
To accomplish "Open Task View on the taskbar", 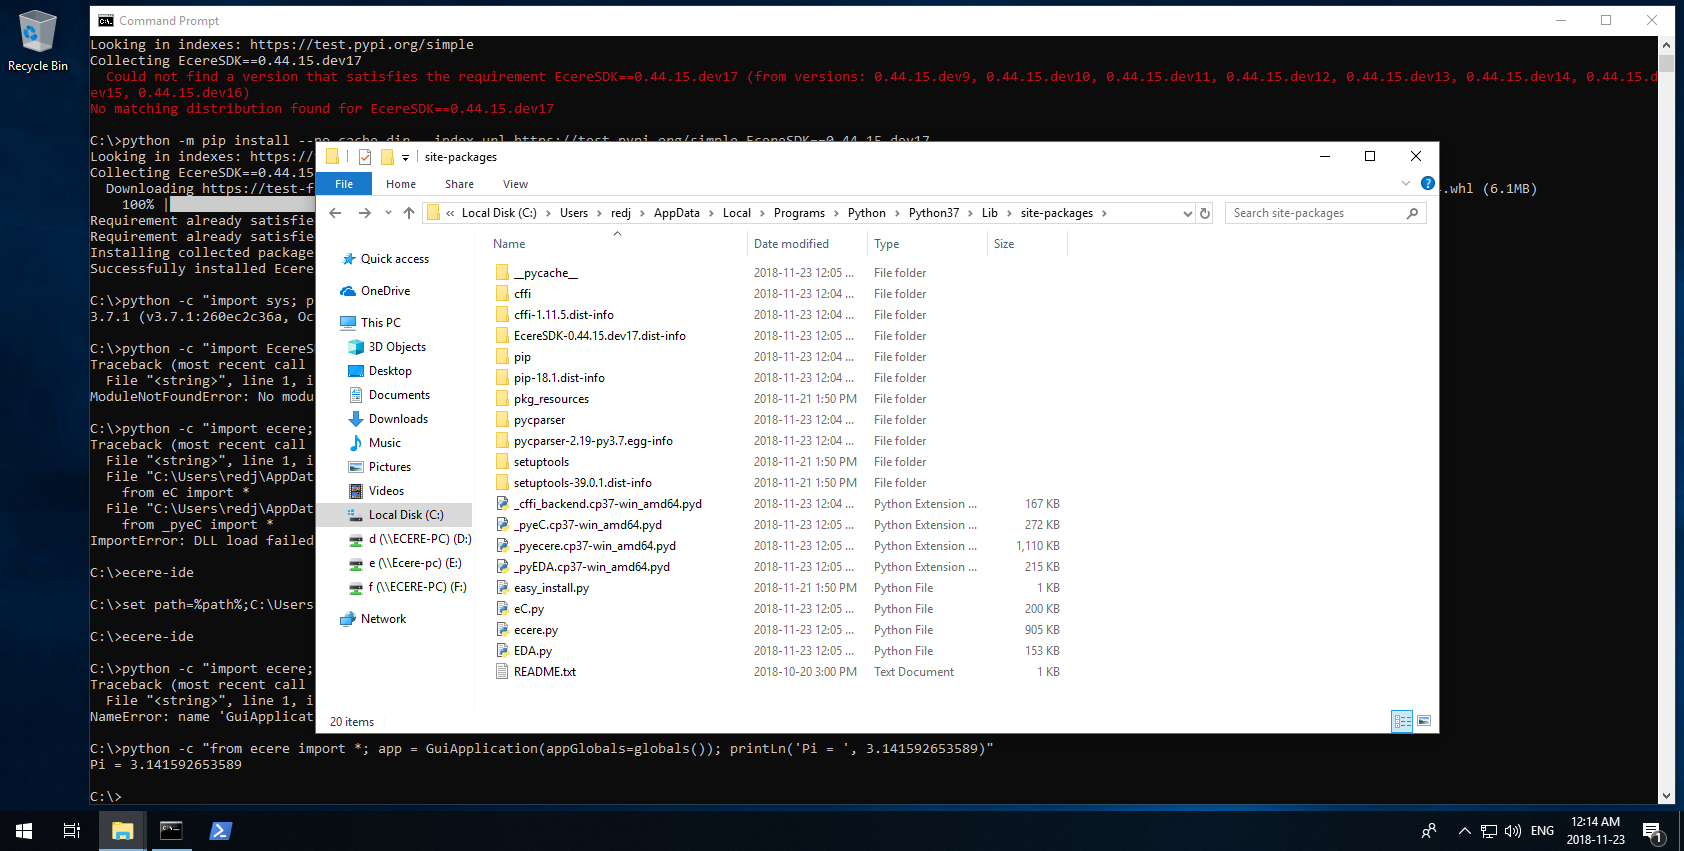I will [72, 831].
